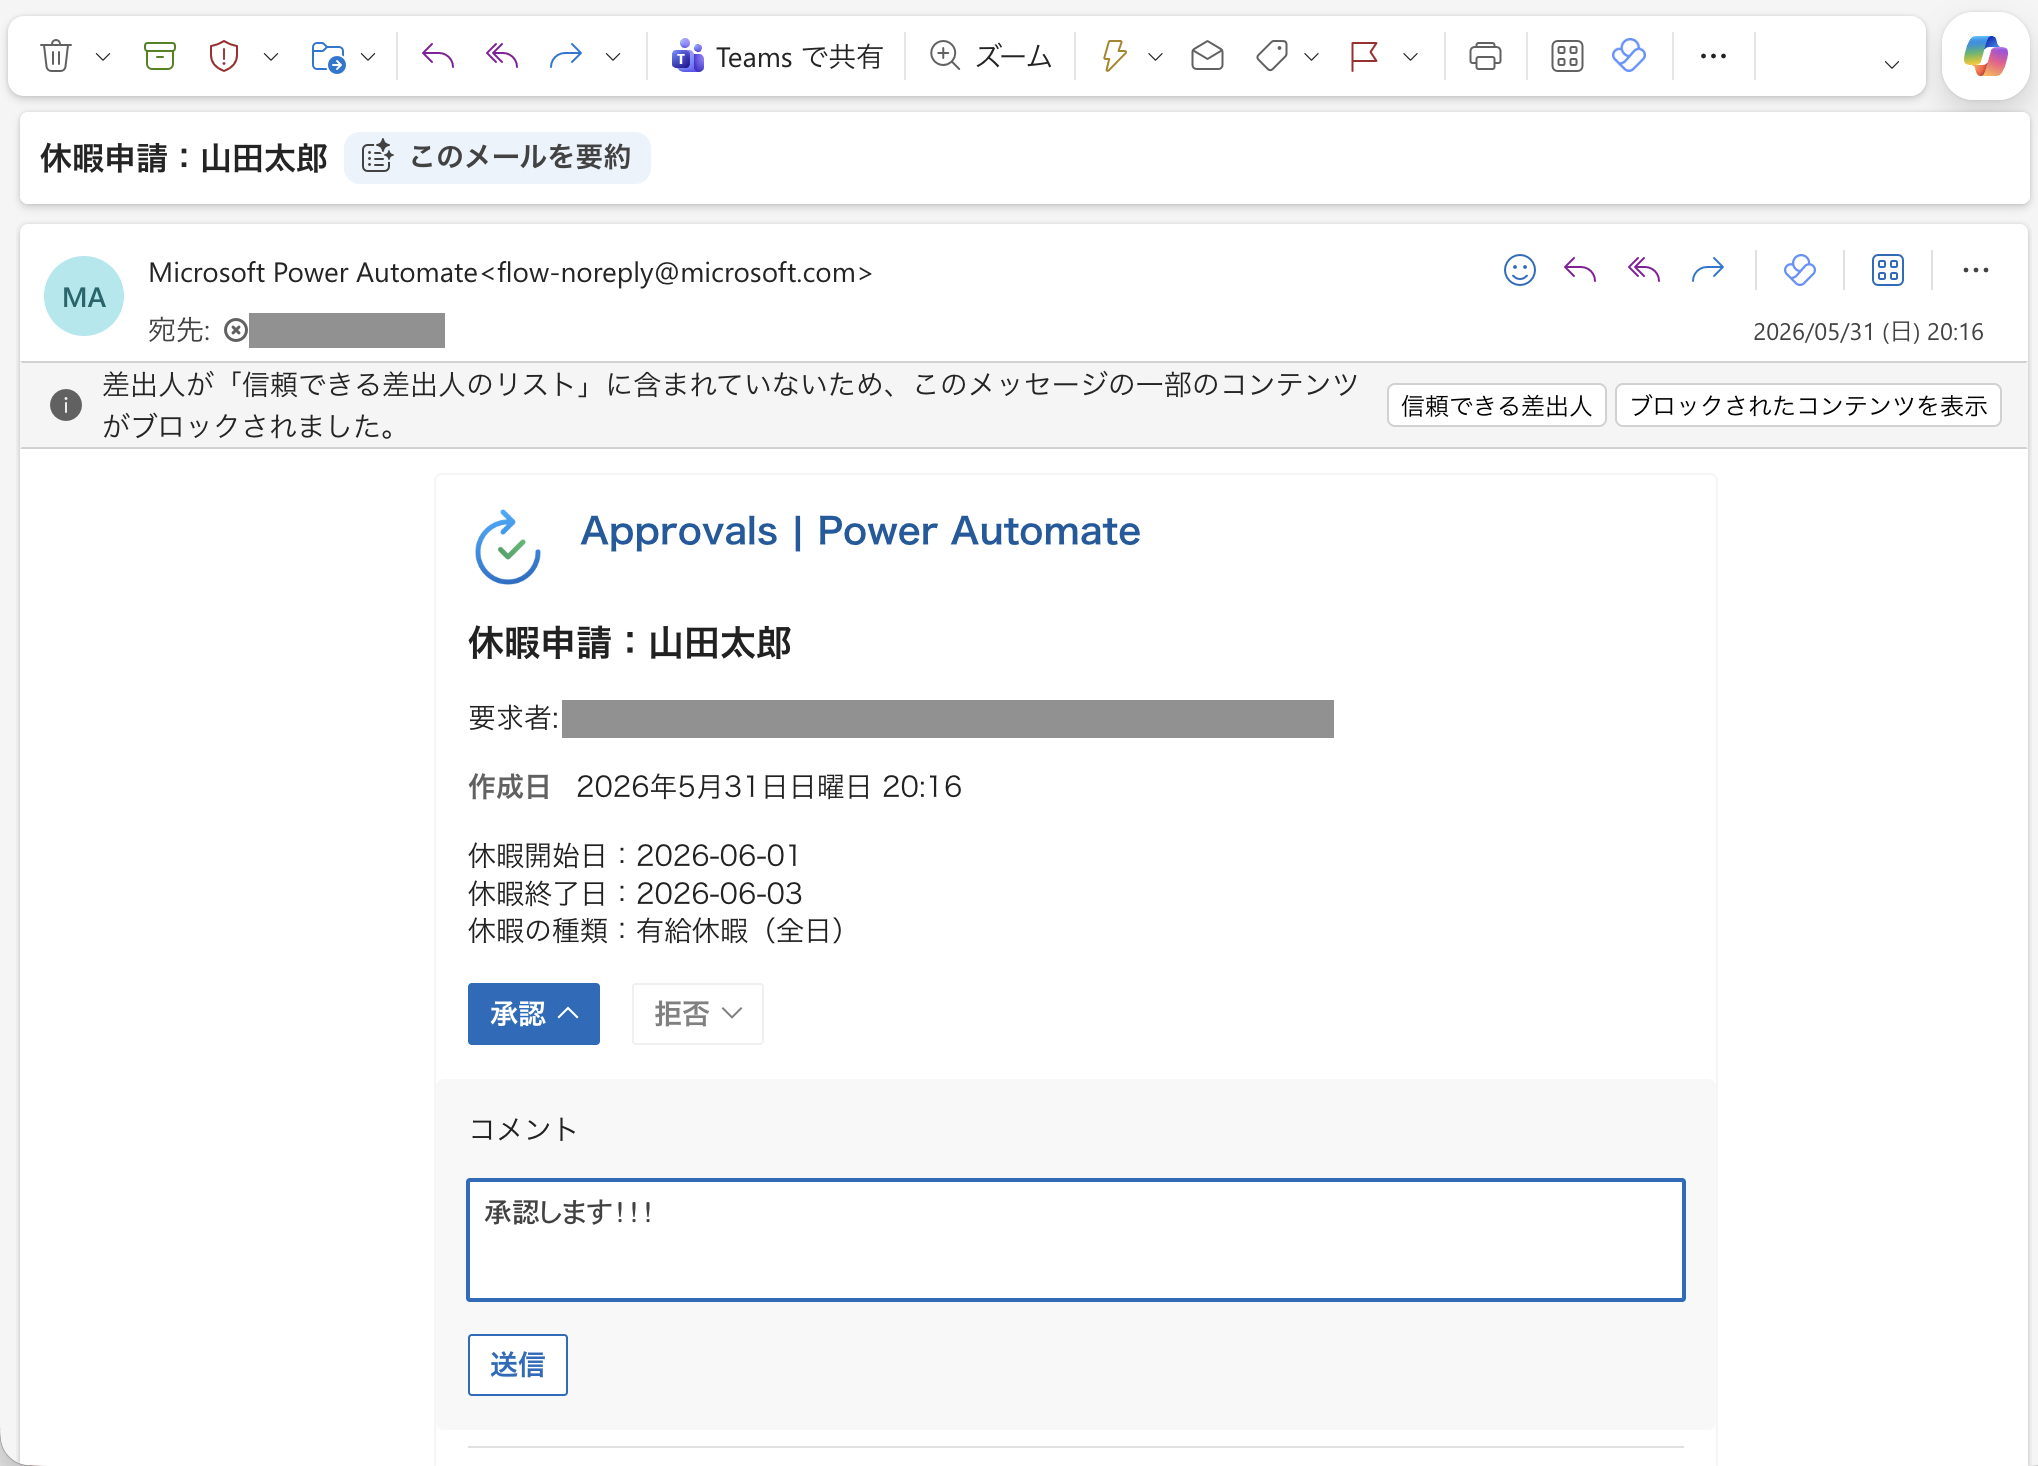The width and height of the screenshot is (2038, 1466).
Task: Click the Viva icon in message header
Action: click(1799, 270)
